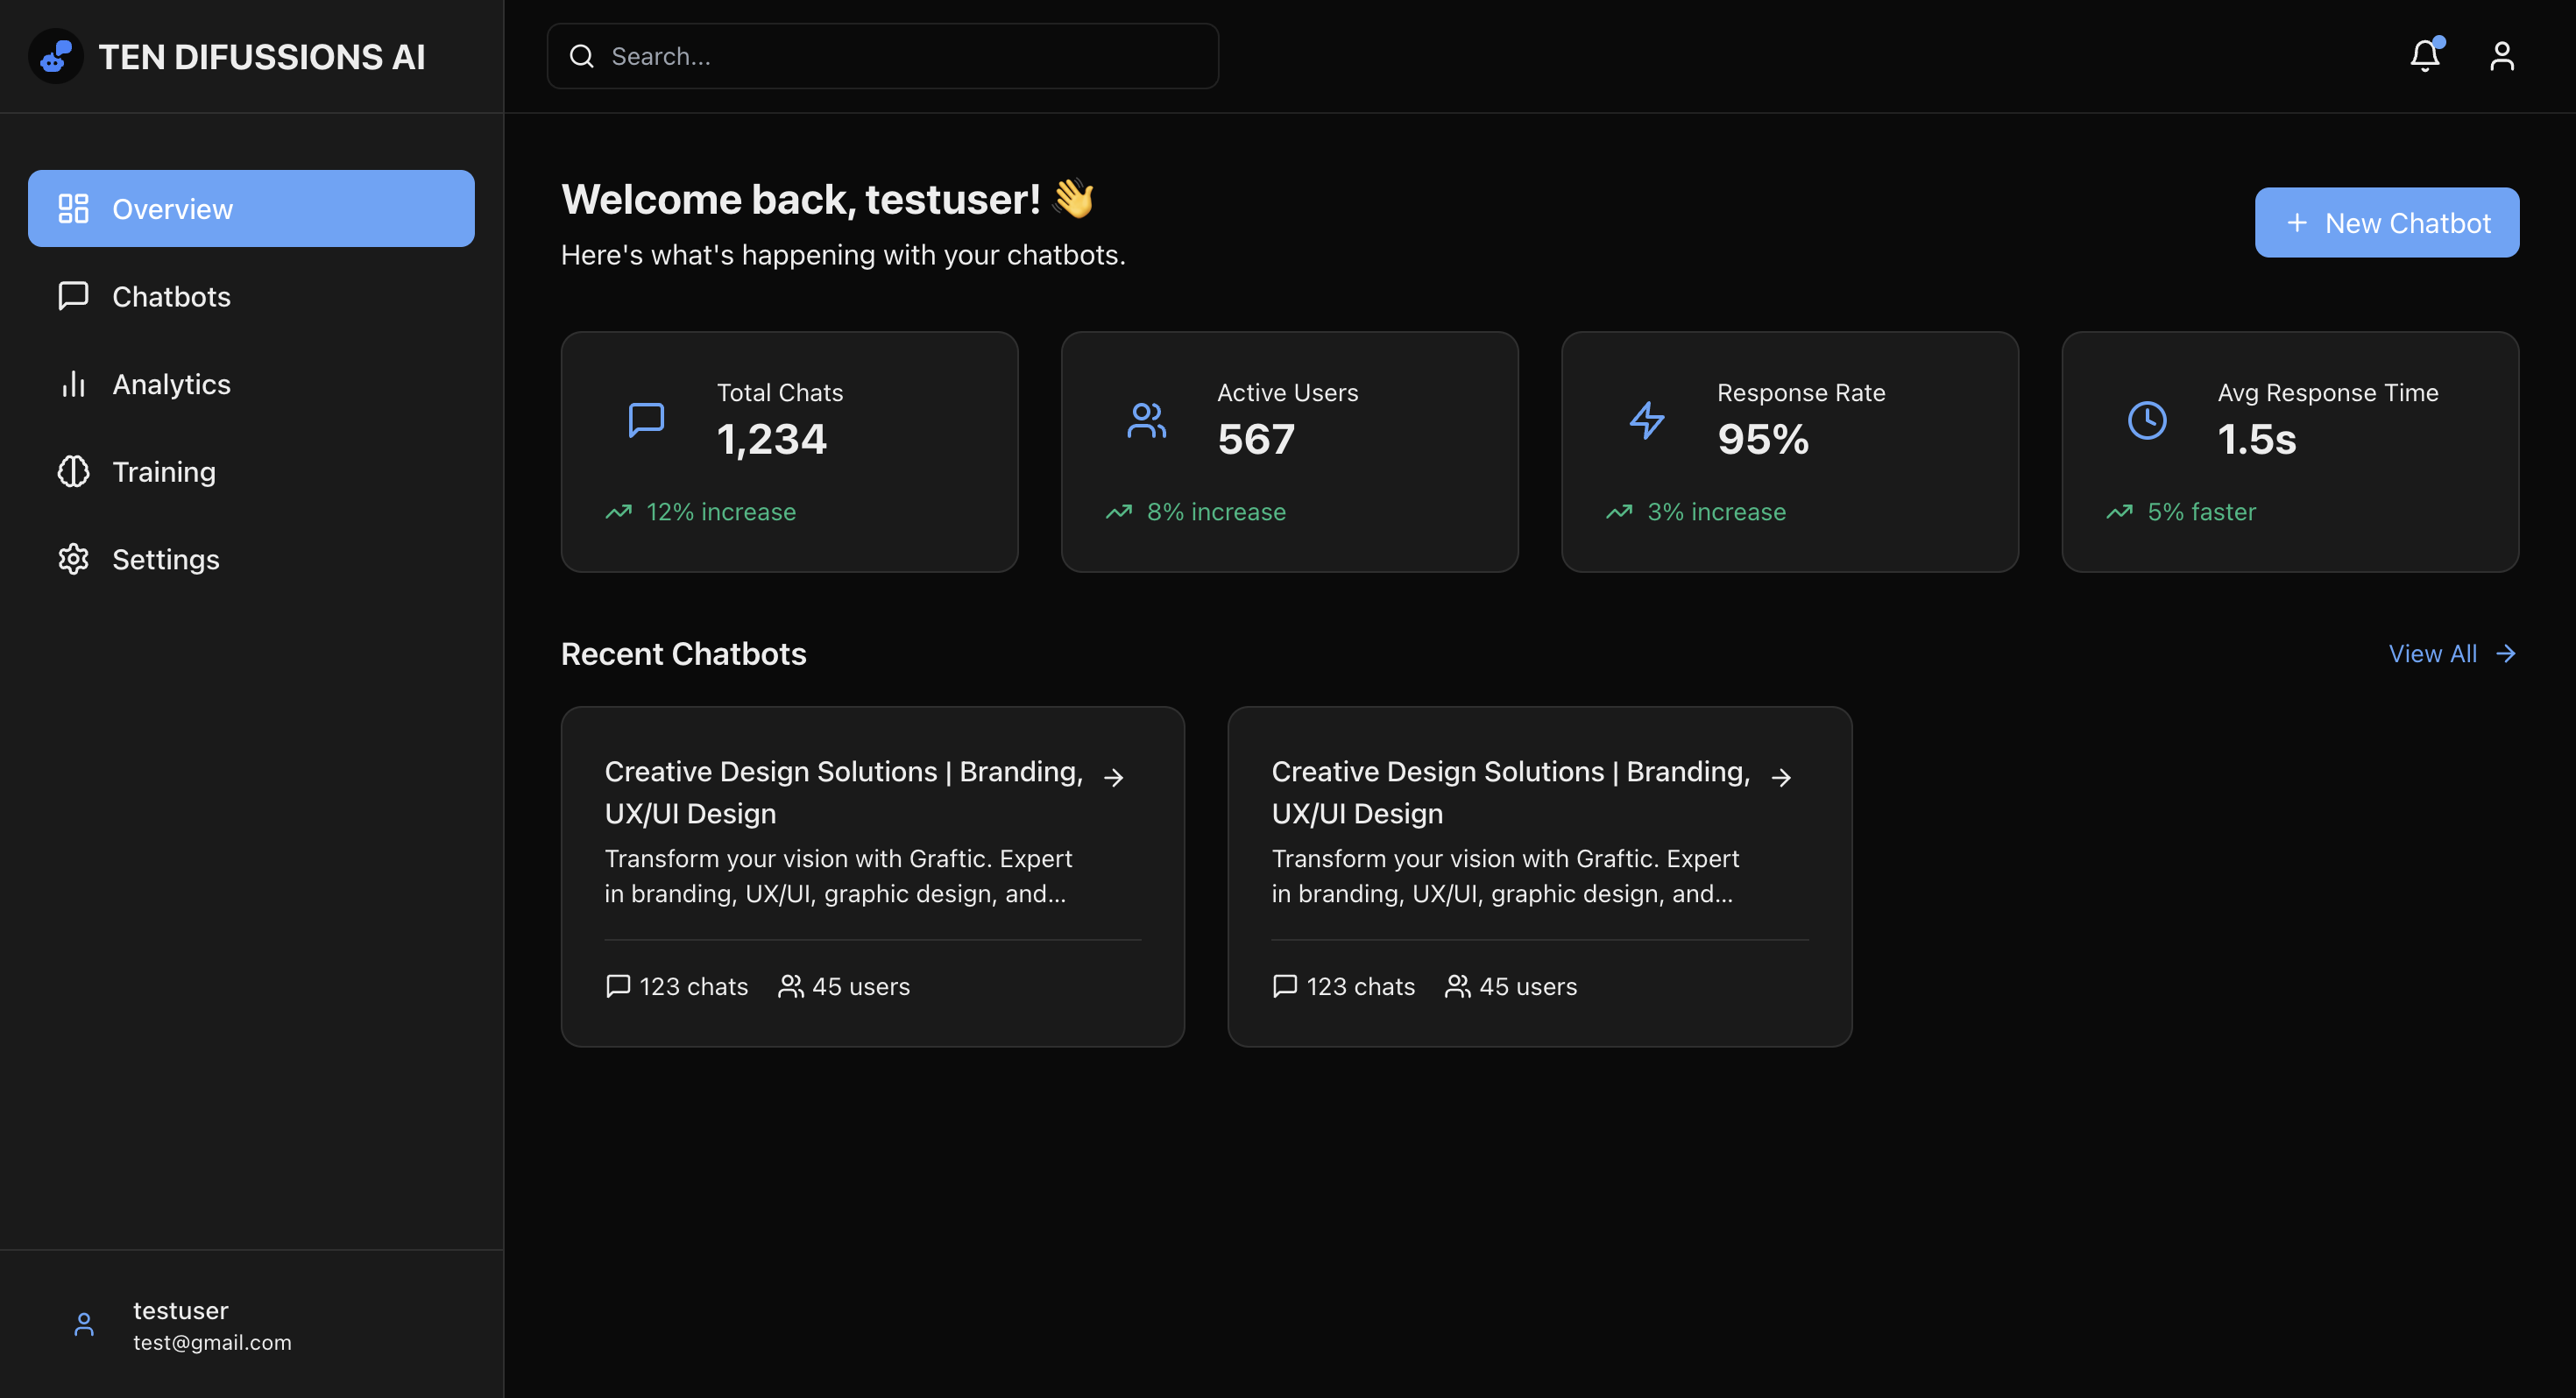Select Overview in the sidebar
2576x1398 pixels.
[251, 208]
